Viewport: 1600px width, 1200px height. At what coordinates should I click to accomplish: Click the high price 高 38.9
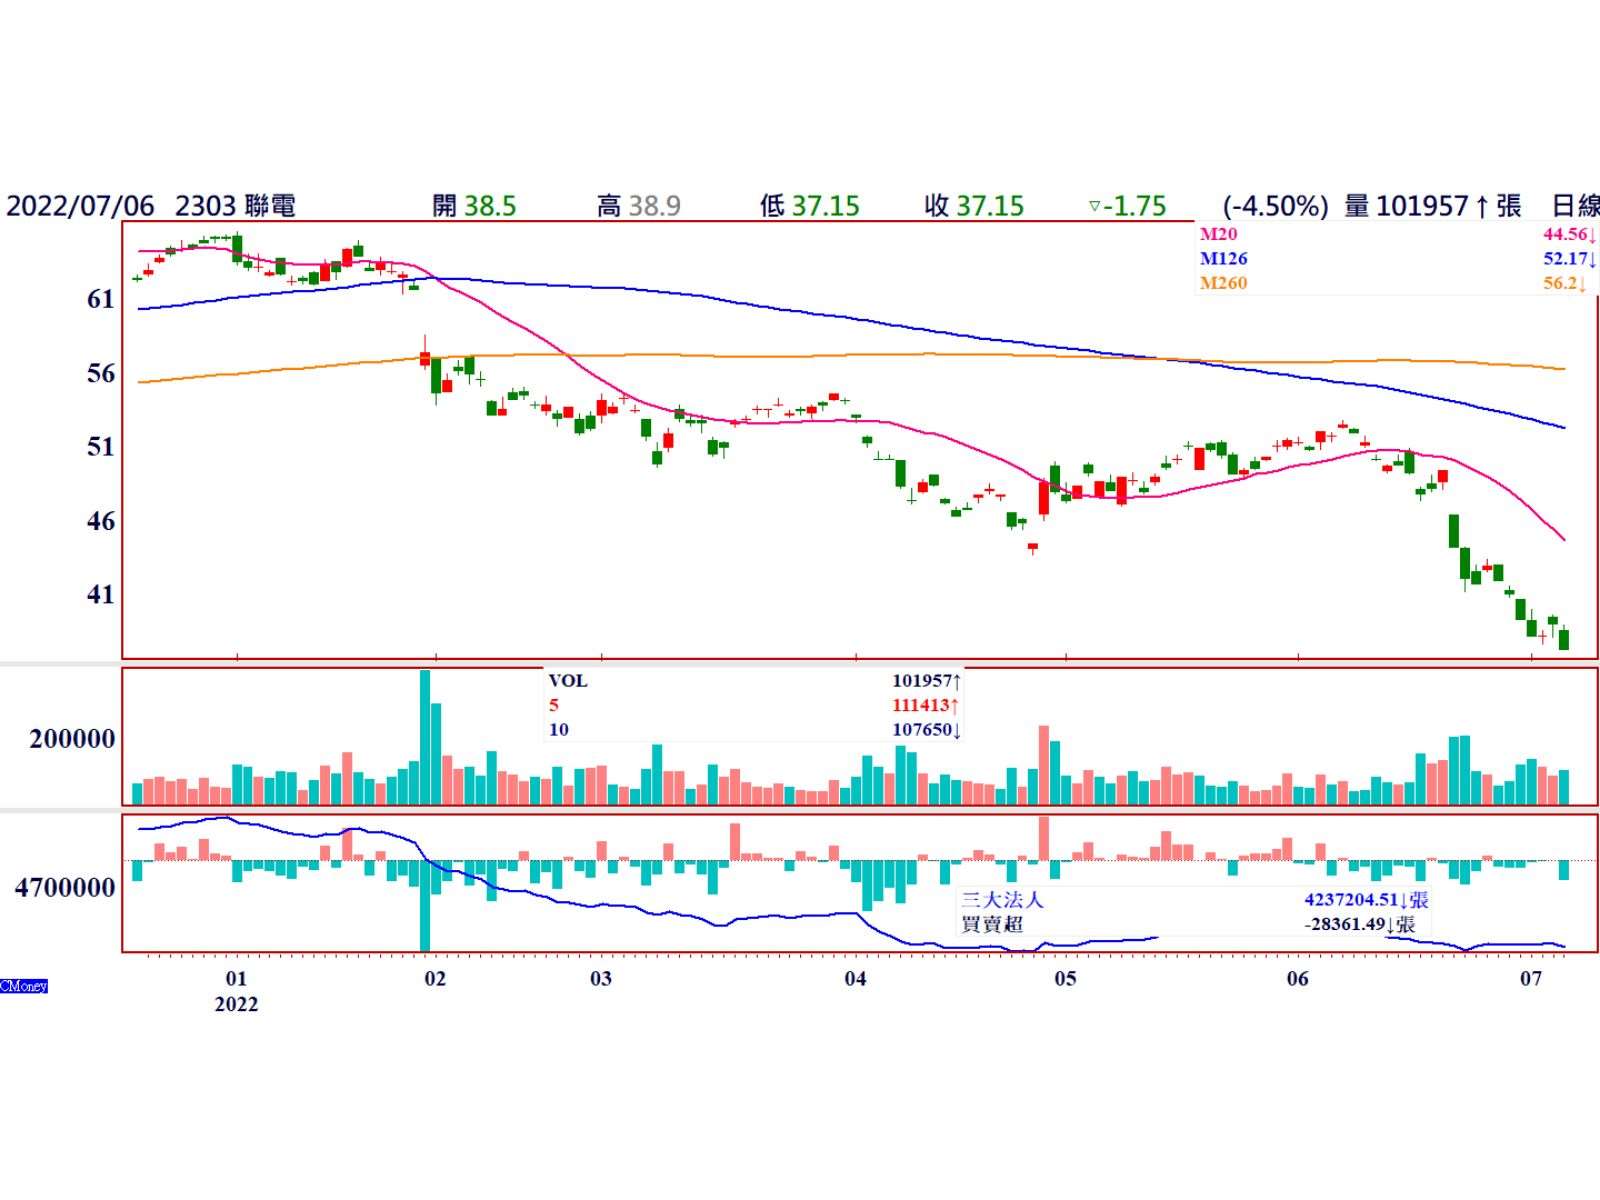coord(639,206)
